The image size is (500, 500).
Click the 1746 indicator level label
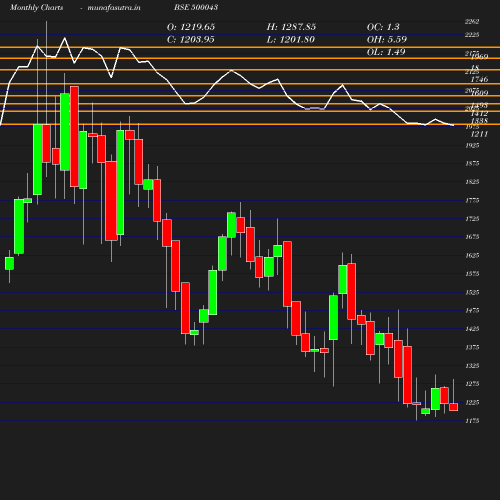point(479,79)
